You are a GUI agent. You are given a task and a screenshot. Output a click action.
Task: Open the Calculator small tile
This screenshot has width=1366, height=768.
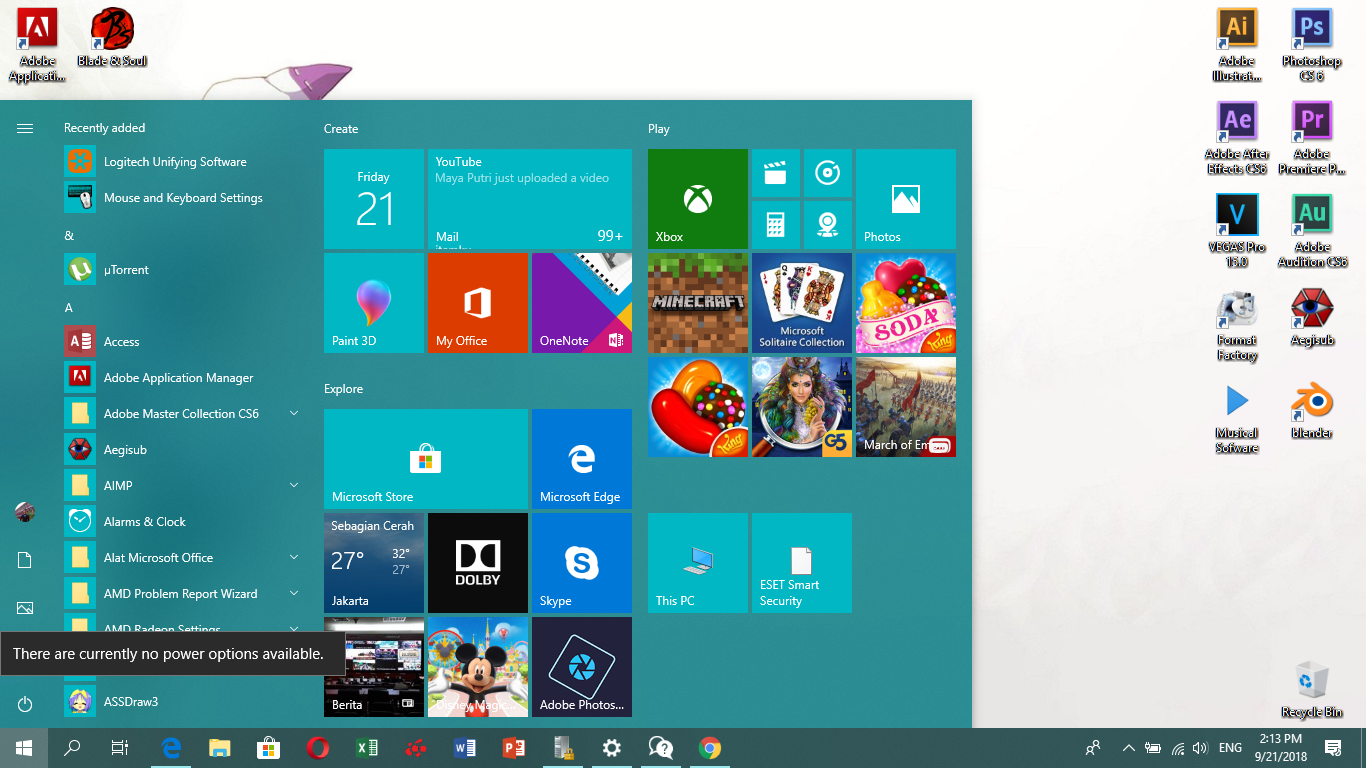tap(776, 225)
